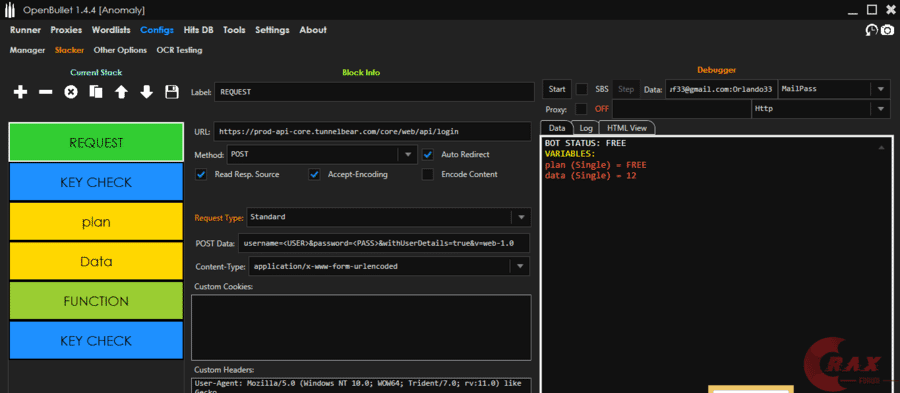Toggle the Accept-Encoding checkbox
The width and height of the screenshot is (900, 393).
314,174
